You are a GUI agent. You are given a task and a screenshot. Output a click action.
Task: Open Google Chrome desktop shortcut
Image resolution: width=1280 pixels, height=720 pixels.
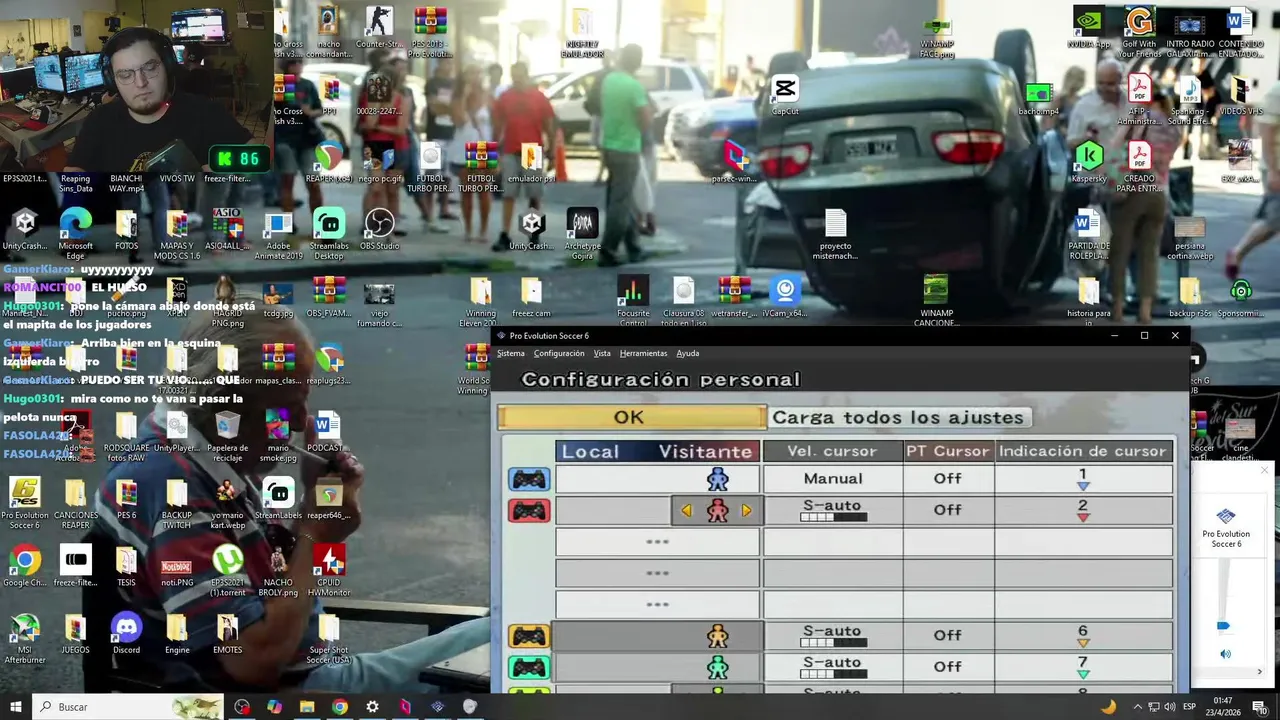click(25, 566)
